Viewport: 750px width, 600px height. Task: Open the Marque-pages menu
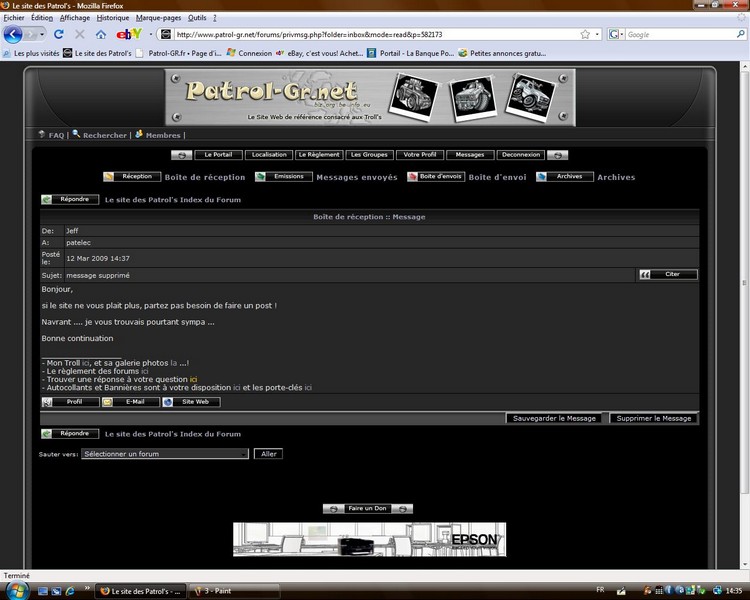click(x=158, y=18)
